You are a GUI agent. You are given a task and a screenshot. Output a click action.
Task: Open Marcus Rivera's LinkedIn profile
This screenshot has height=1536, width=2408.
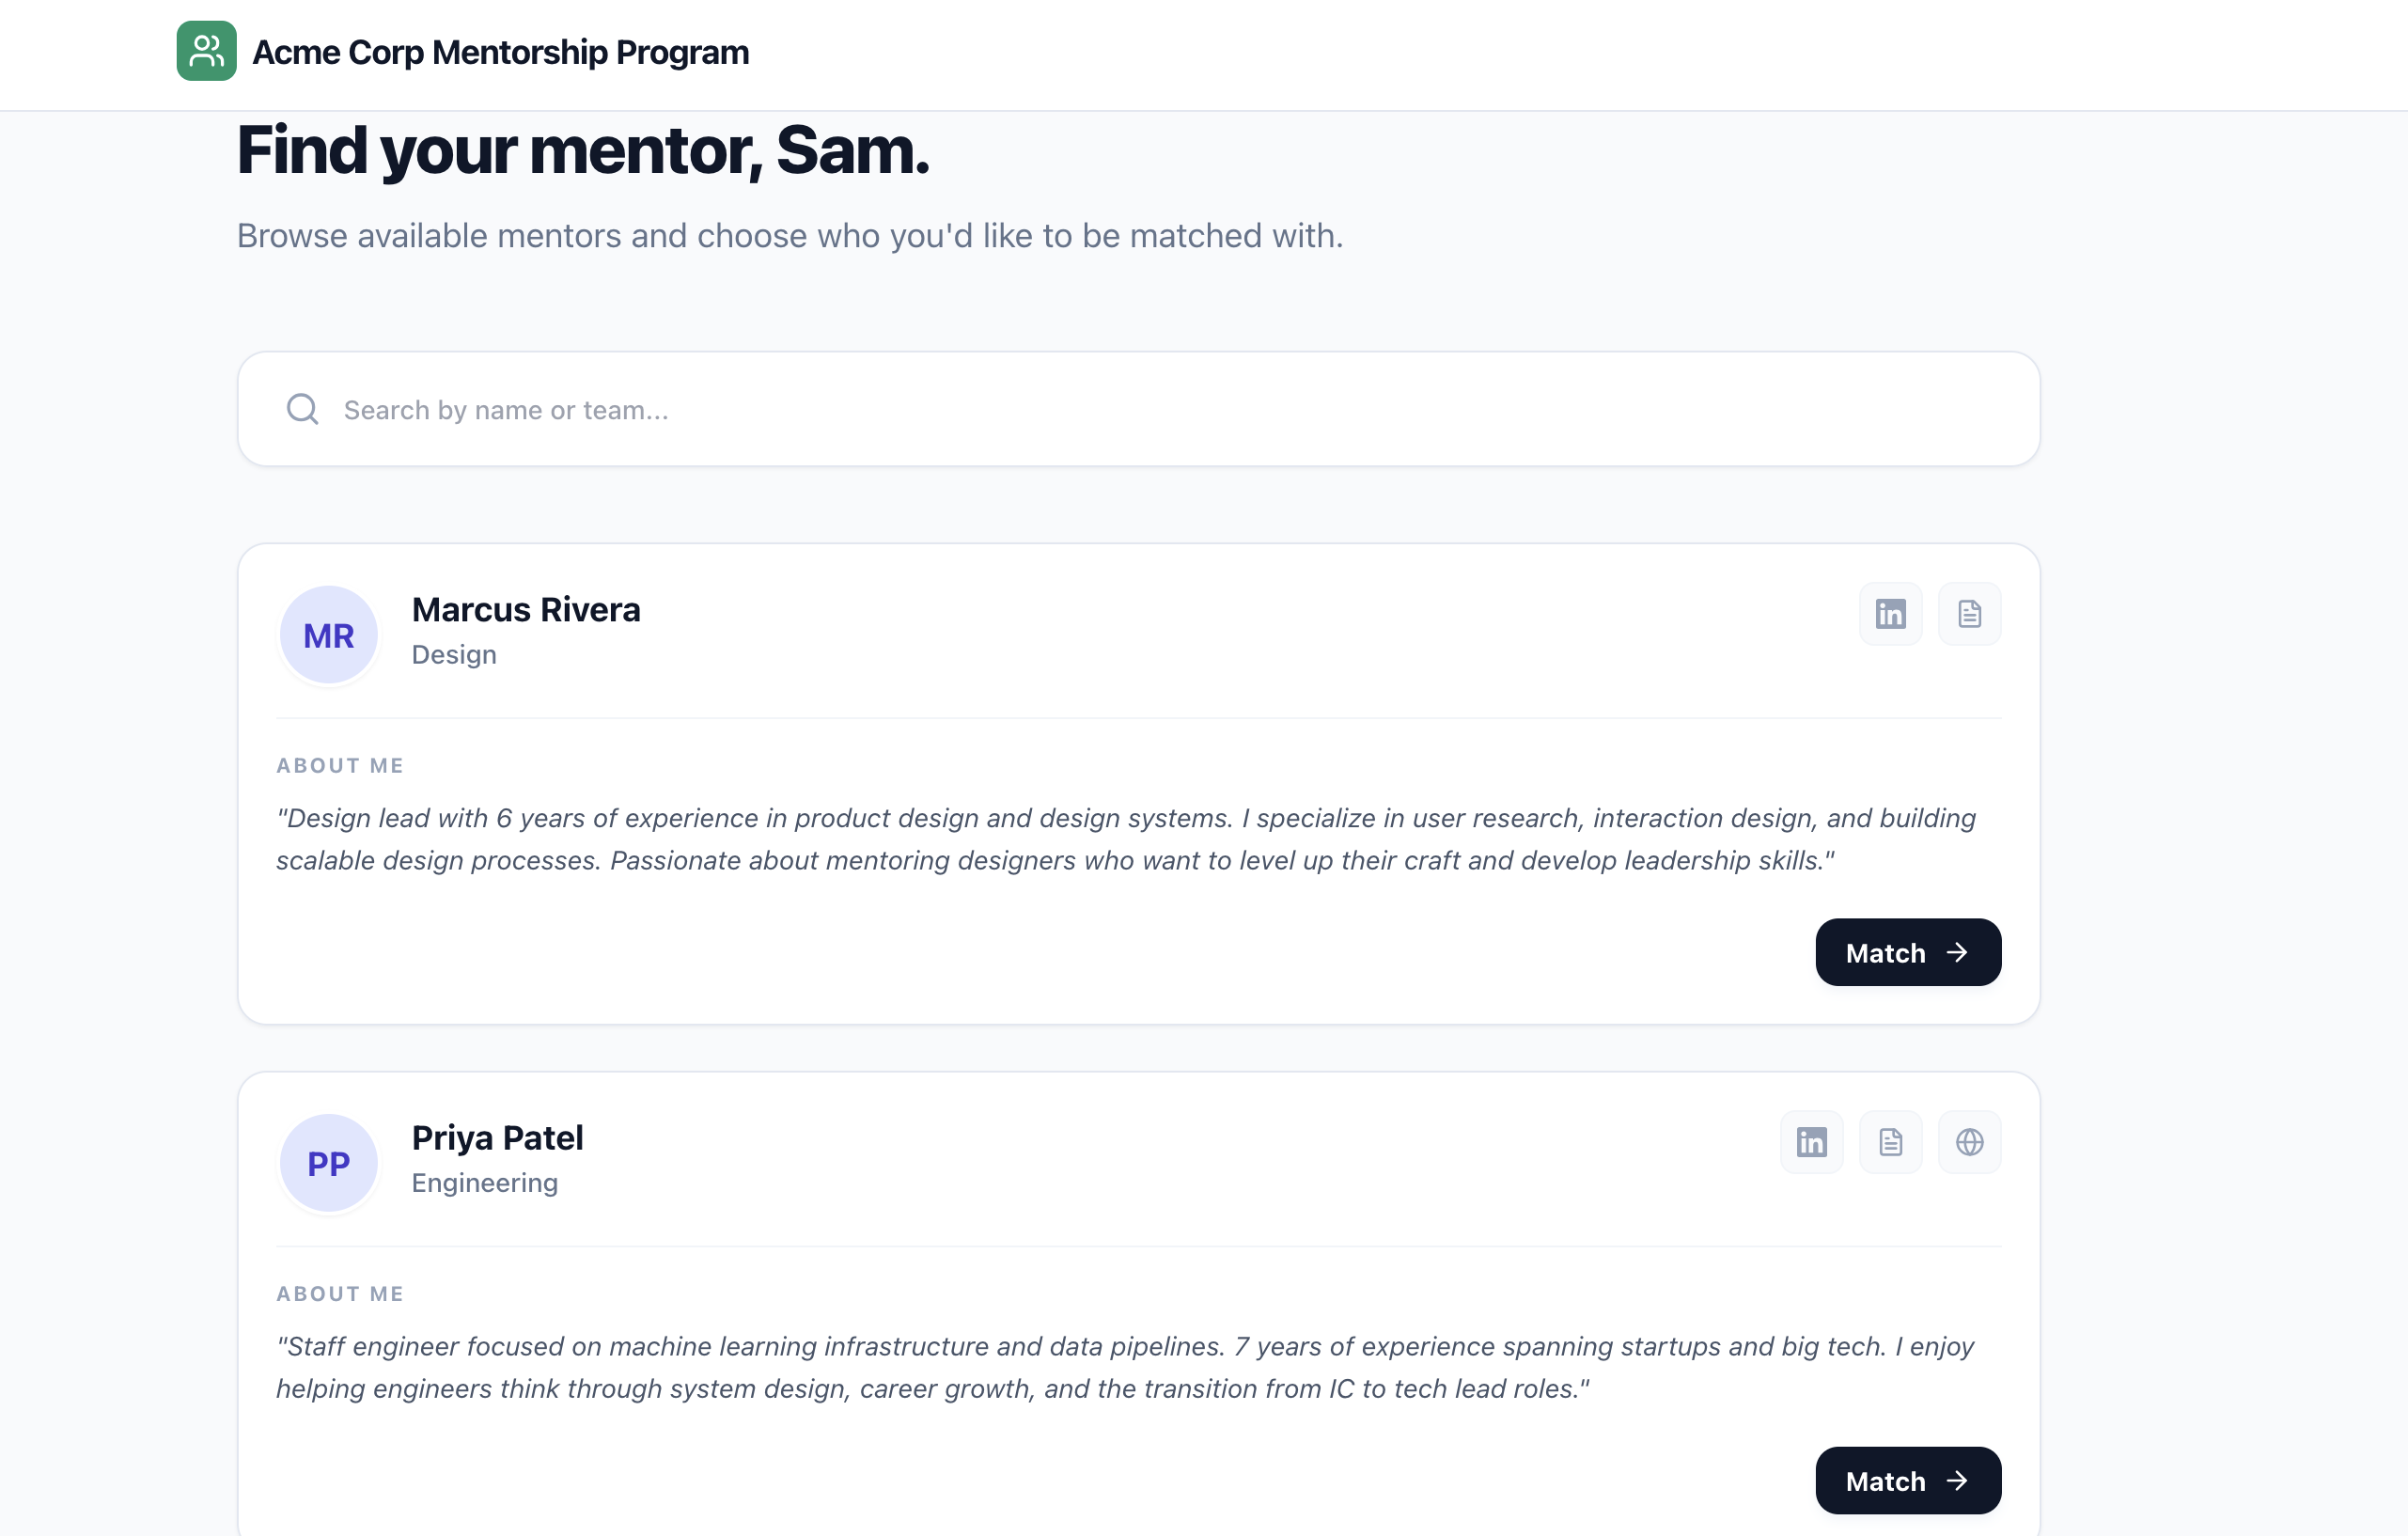1890,613
